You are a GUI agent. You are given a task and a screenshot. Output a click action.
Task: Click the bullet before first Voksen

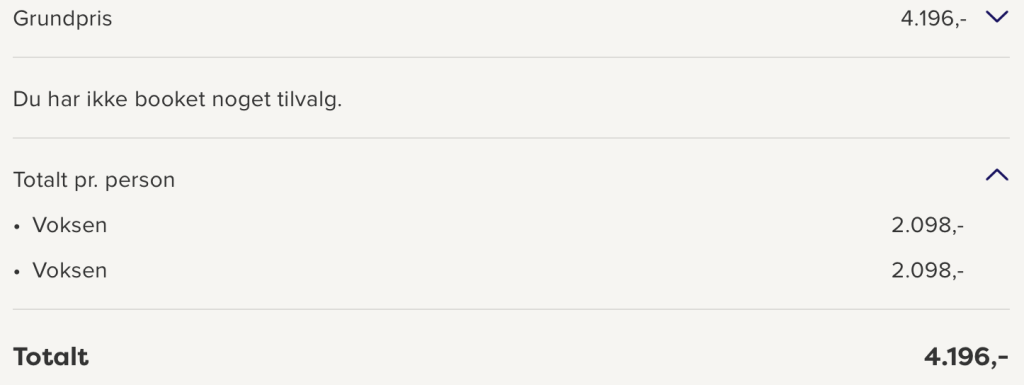click(x=17, y=227)
